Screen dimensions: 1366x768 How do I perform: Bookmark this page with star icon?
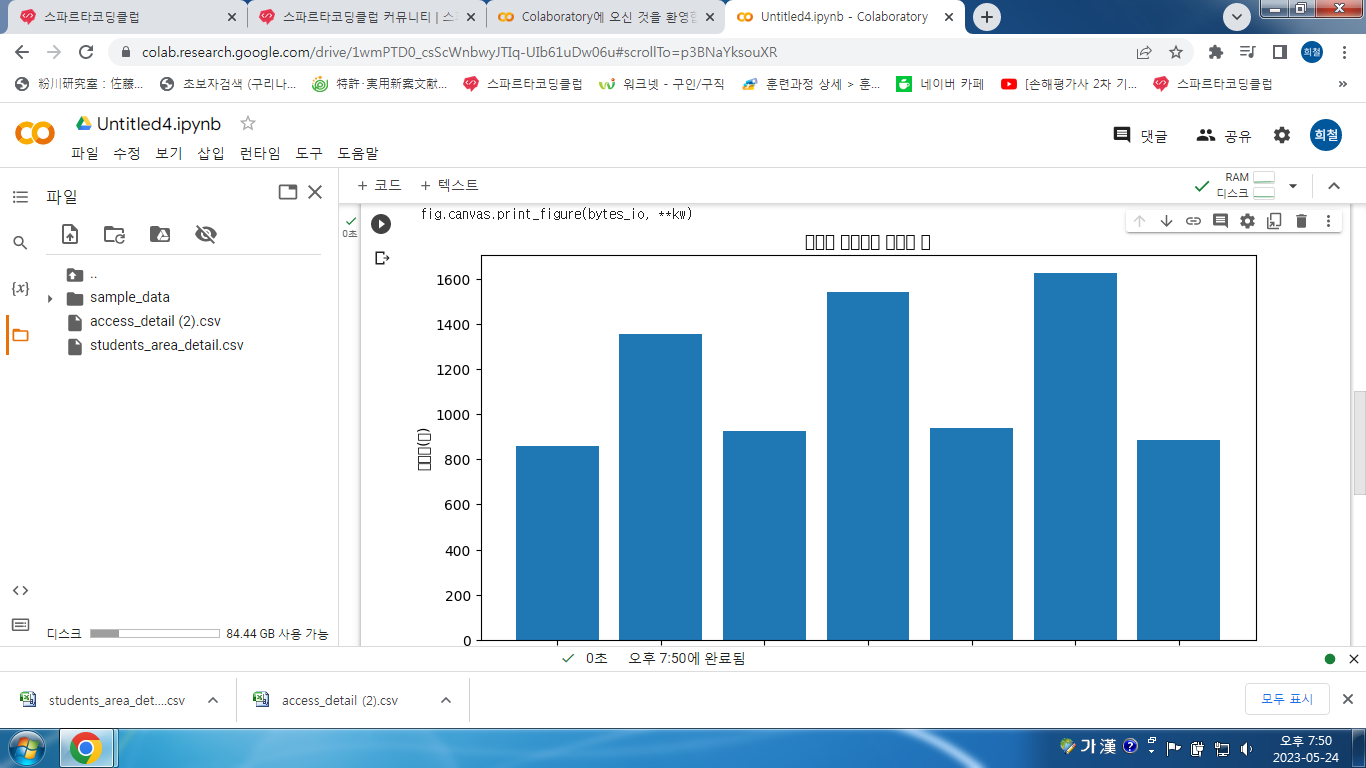tap(1176, 52)
